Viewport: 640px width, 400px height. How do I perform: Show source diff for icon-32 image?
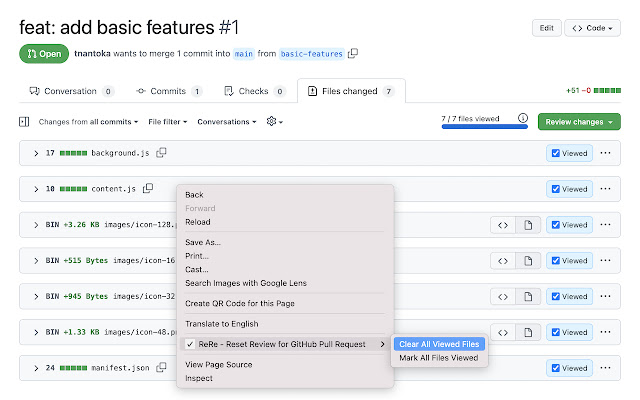pyautogui.click(x=503, y=297)
